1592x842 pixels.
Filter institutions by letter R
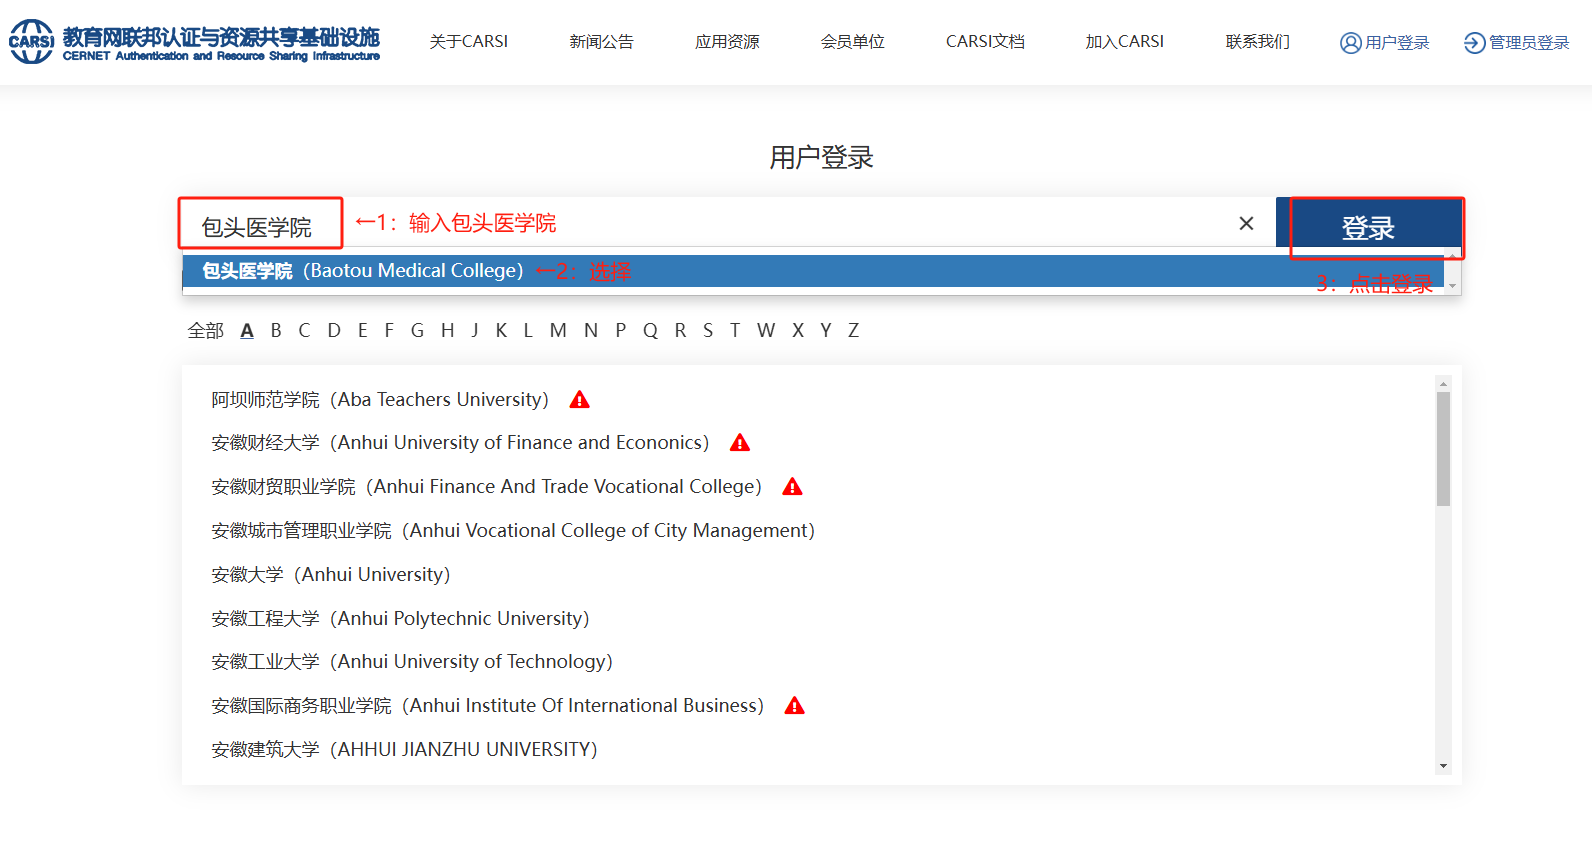pos(680,331)
